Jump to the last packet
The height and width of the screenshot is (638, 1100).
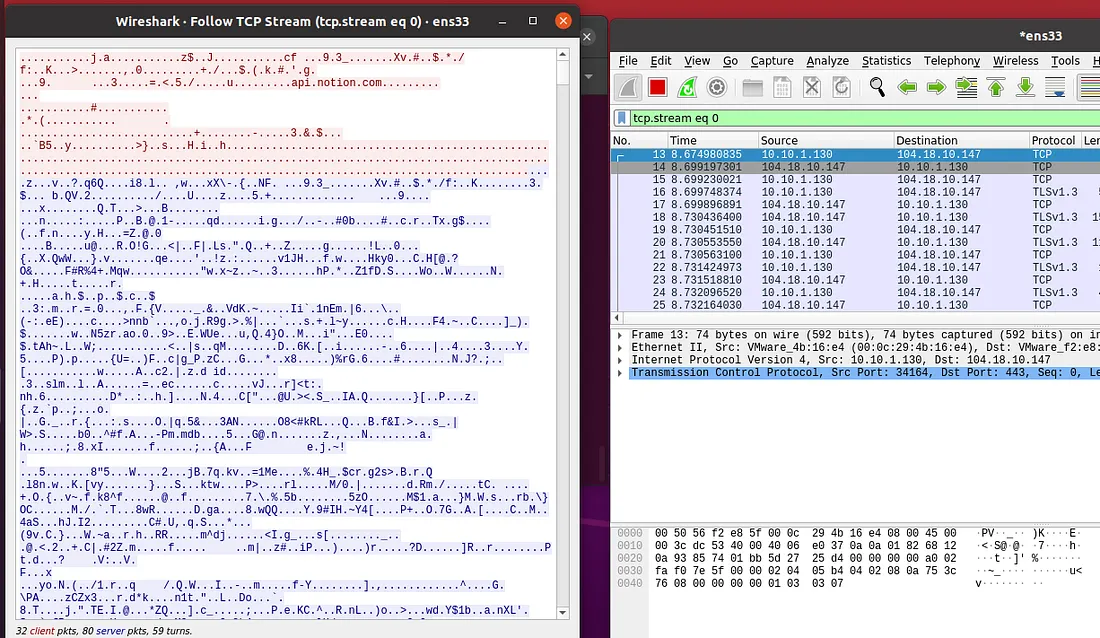point(1025,88)
